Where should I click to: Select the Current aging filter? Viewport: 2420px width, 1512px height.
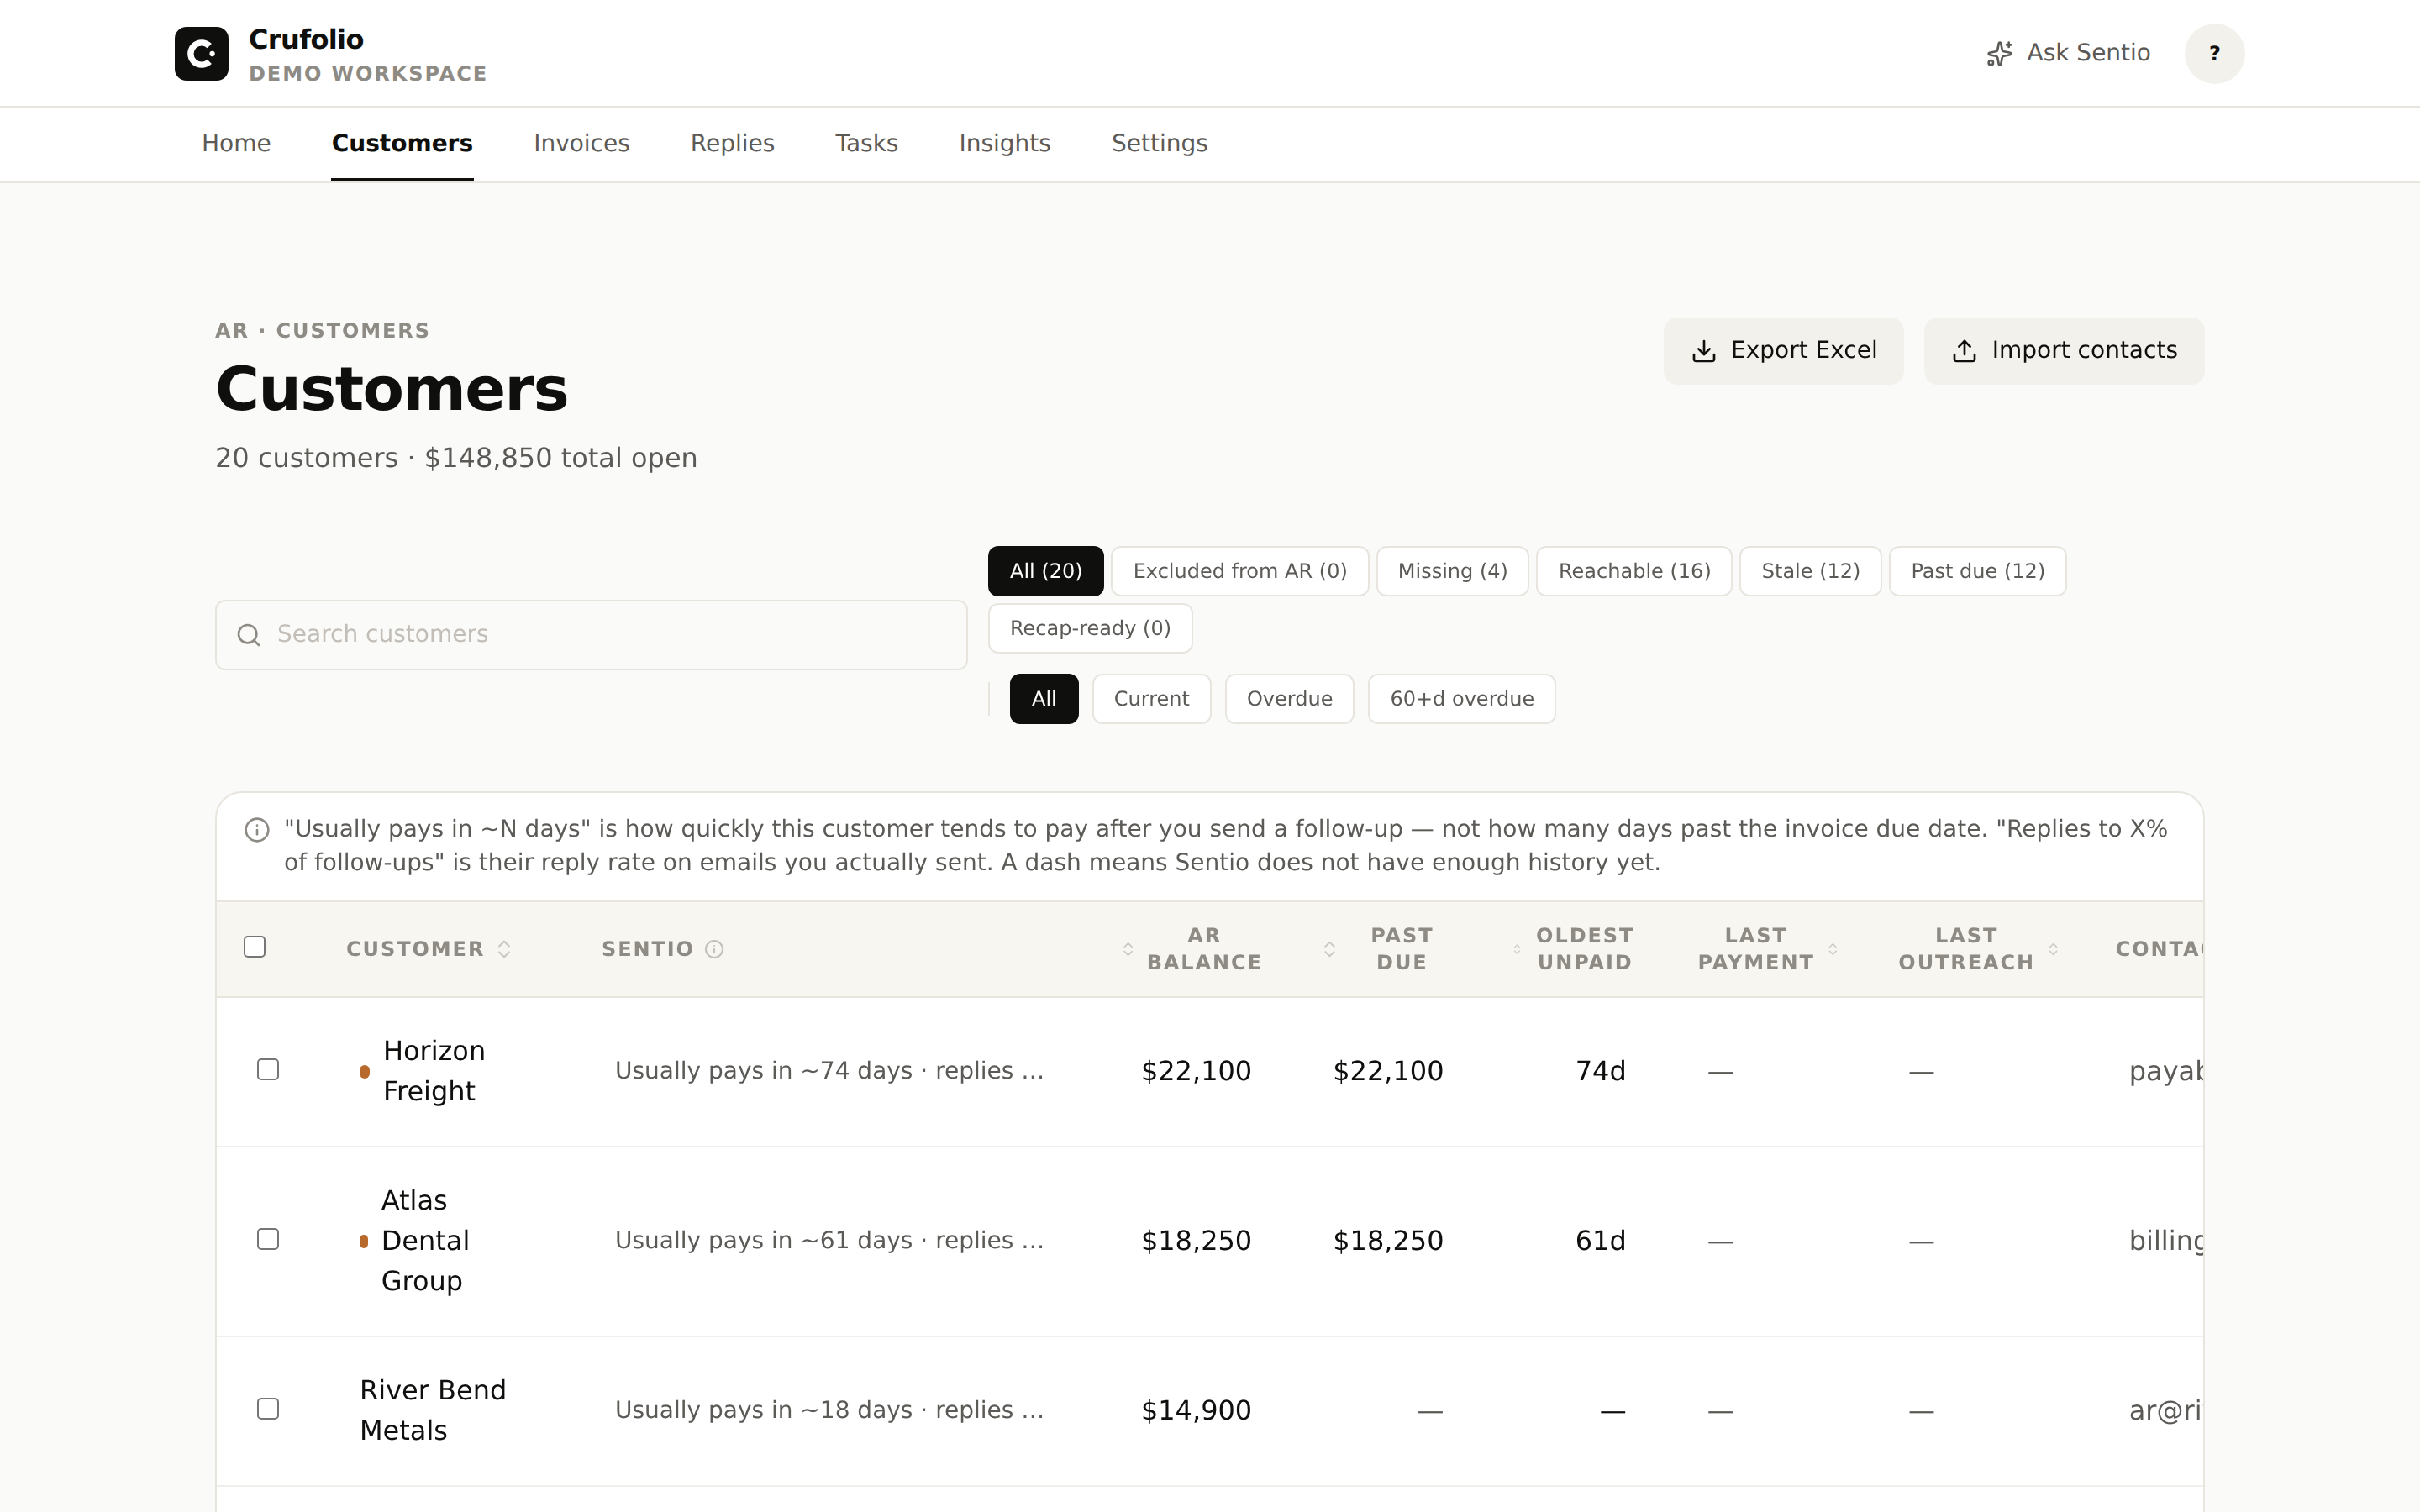[x=1151, y=699]
